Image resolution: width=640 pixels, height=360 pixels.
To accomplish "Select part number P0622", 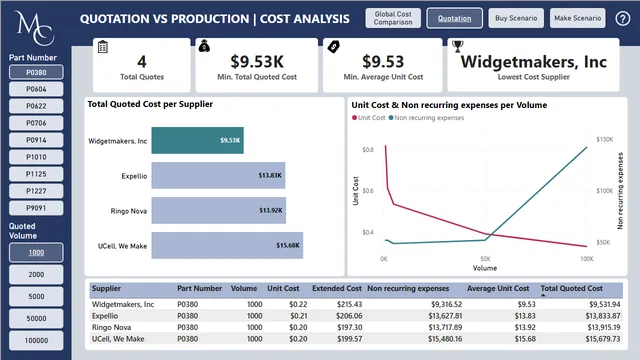I will click(36, 106).
